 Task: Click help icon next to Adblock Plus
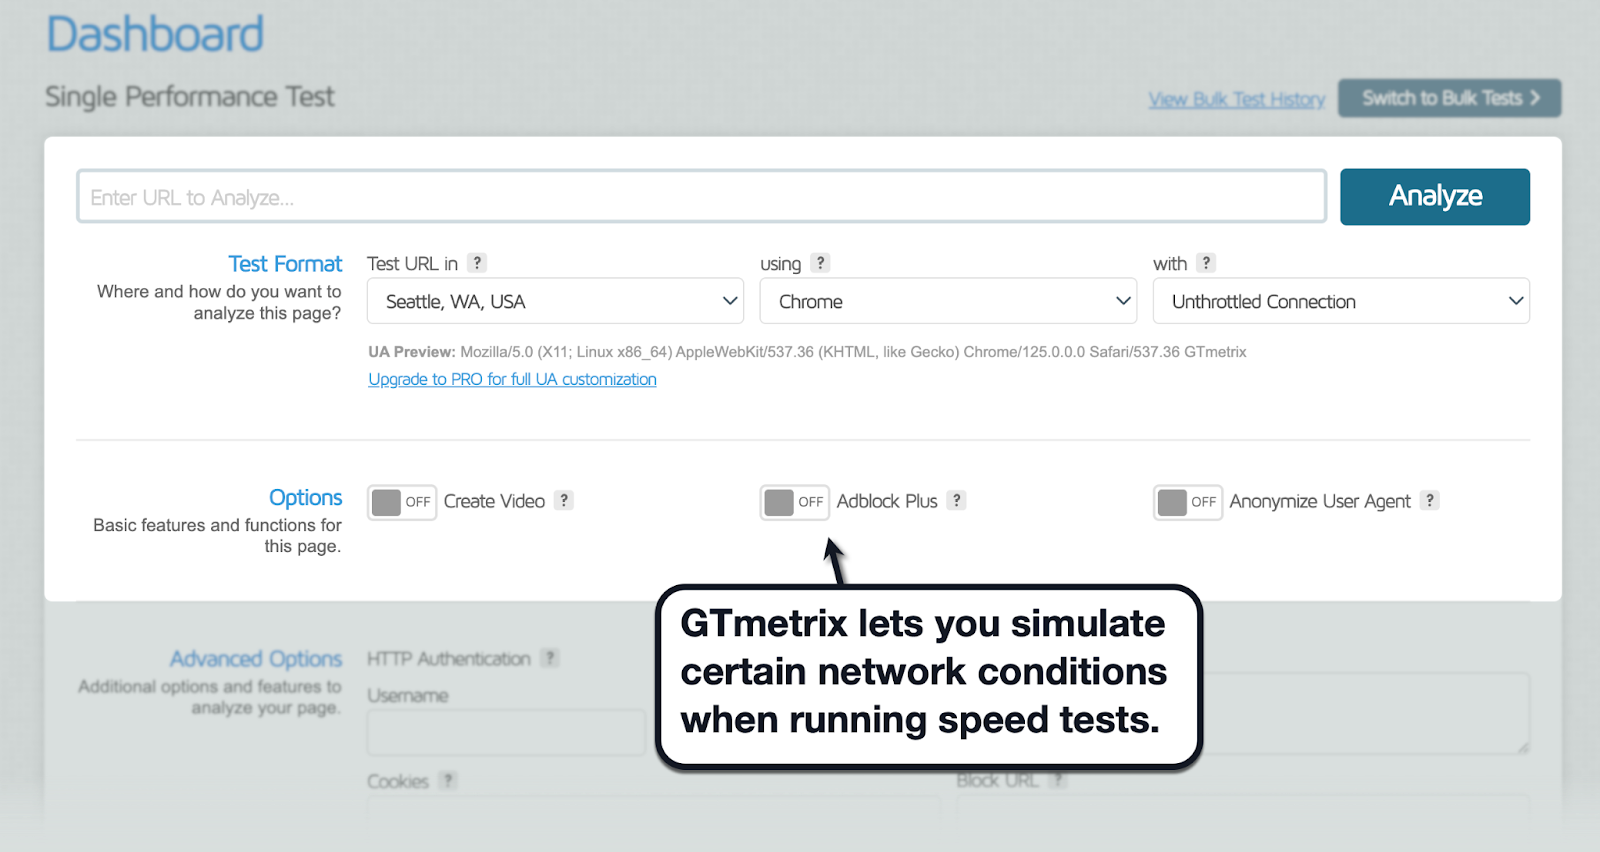point(957,500)
